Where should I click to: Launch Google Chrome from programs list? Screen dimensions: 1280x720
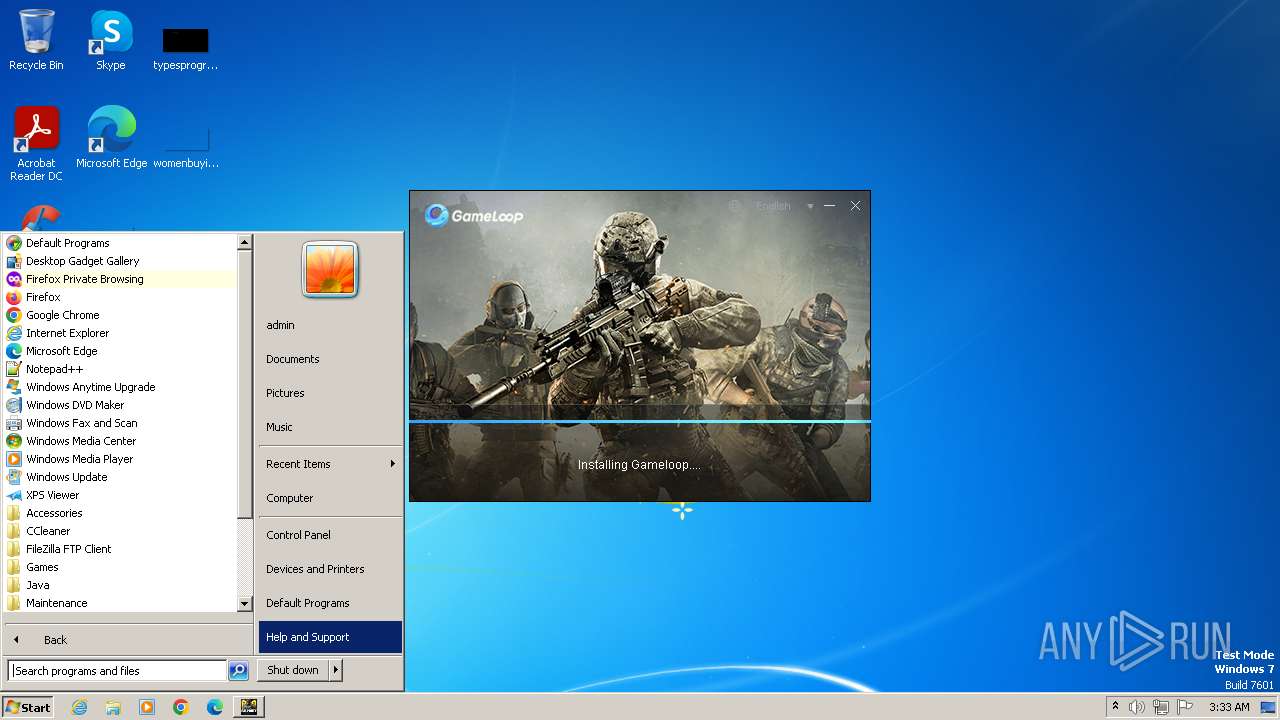120,315
